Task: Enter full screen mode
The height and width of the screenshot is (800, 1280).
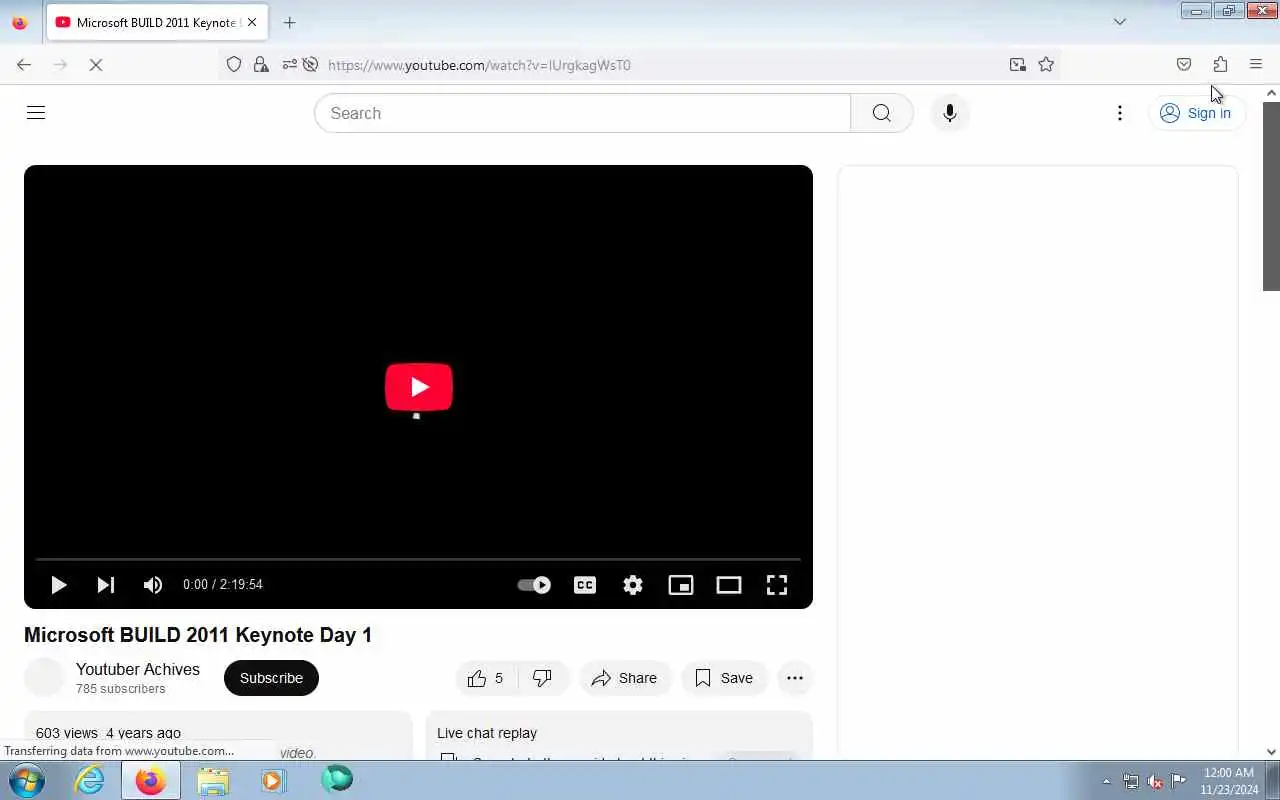Action: click(x=777, y=585)
